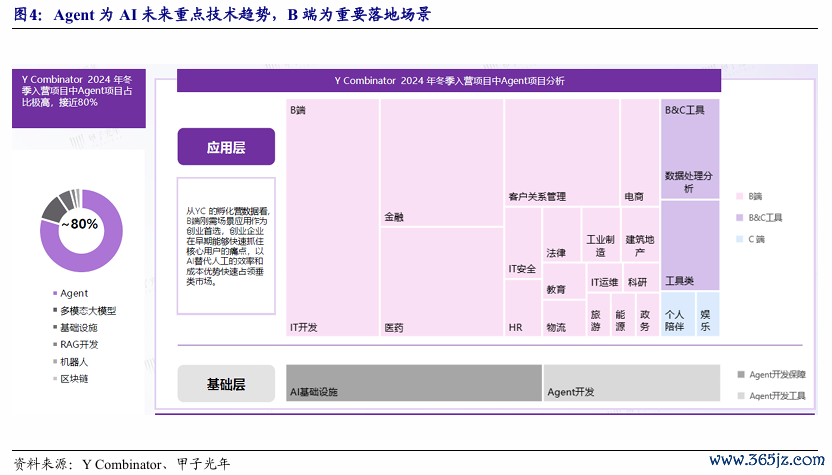This screenshot has height=475, width=832.
Task: Click the figure title starting 图4
Action: coord(222,14)
